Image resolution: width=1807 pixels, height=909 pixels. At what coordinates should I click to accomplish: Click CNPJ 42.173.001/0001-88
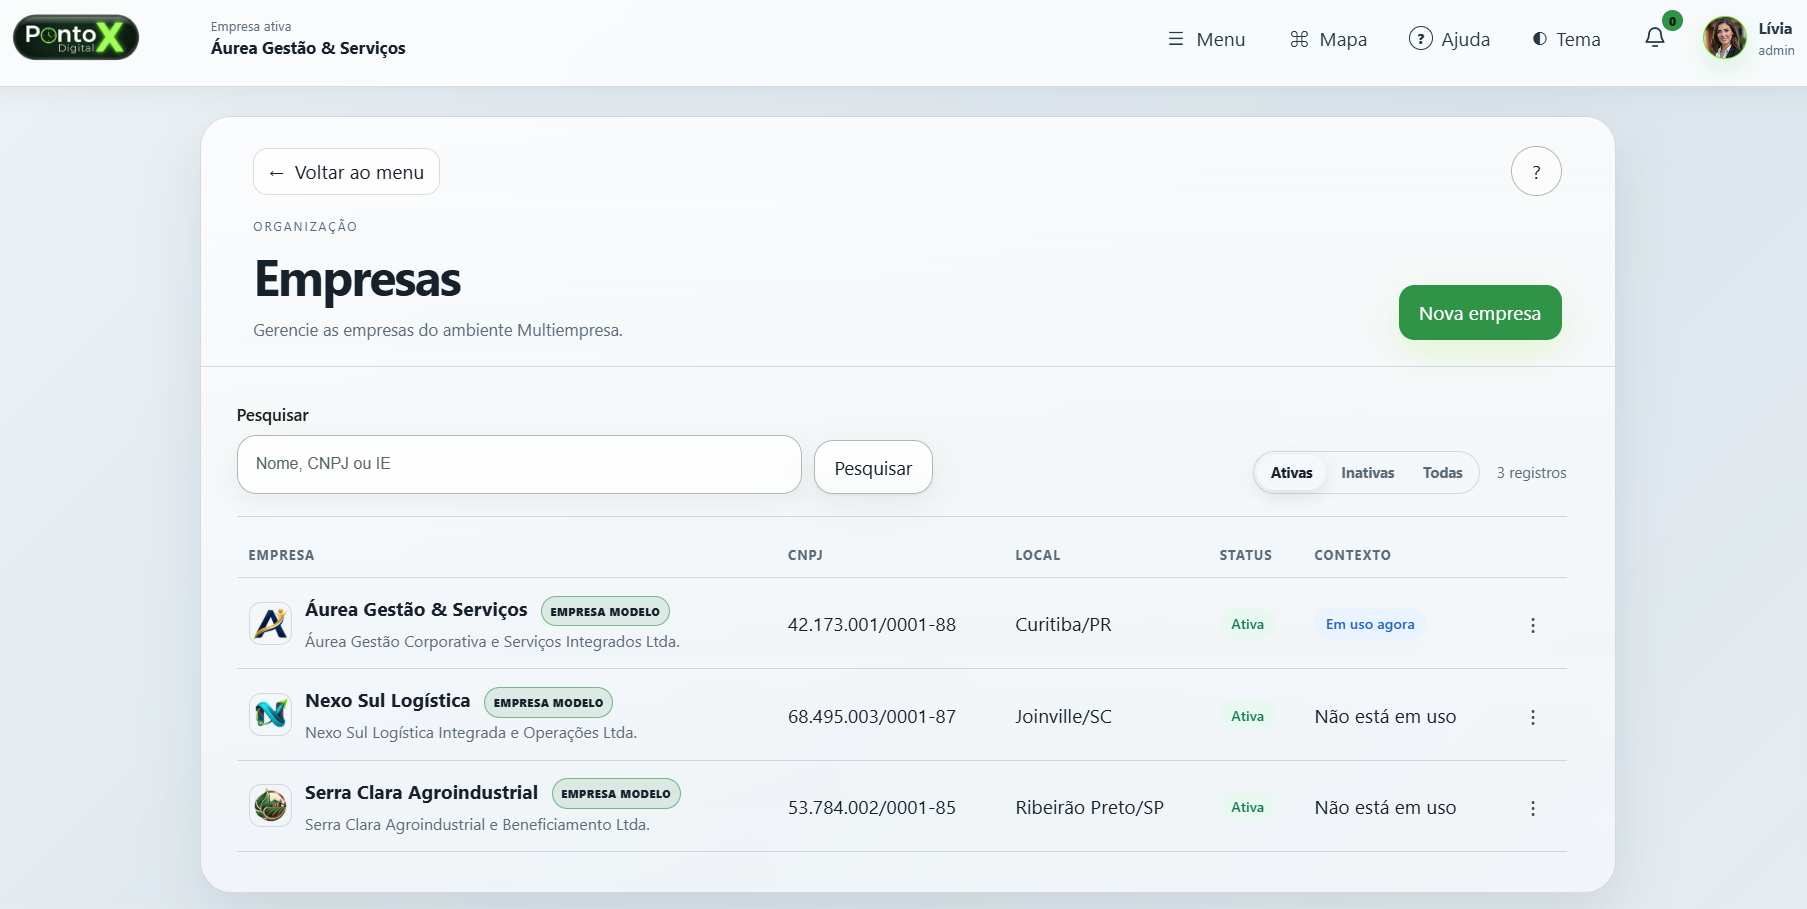pyautogui.click(x=872, y=625)
